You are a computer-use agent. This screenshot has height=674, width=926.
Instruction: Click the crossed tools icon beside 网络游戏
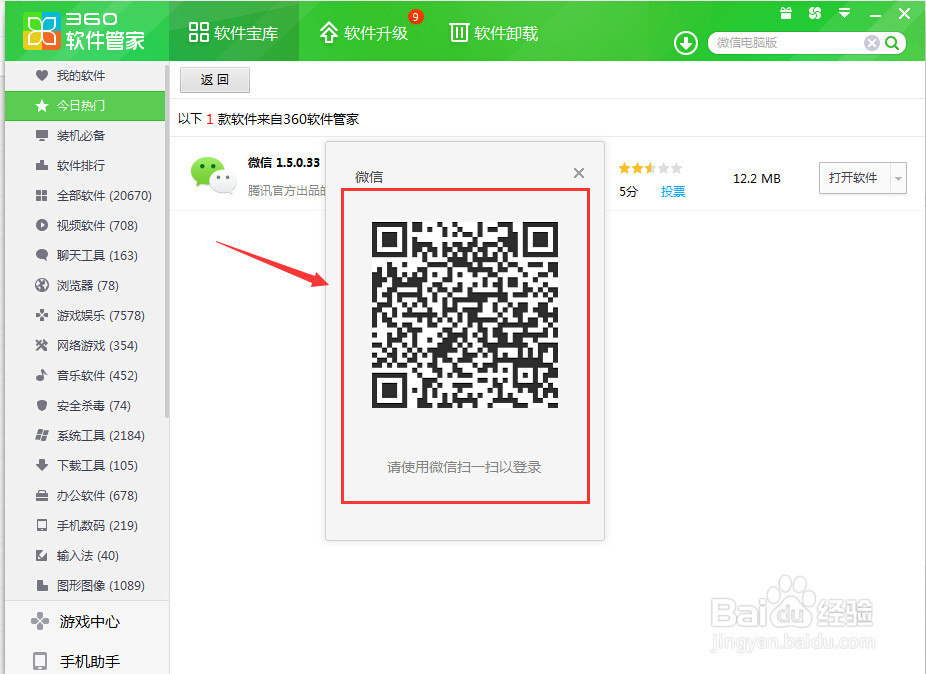41,345
